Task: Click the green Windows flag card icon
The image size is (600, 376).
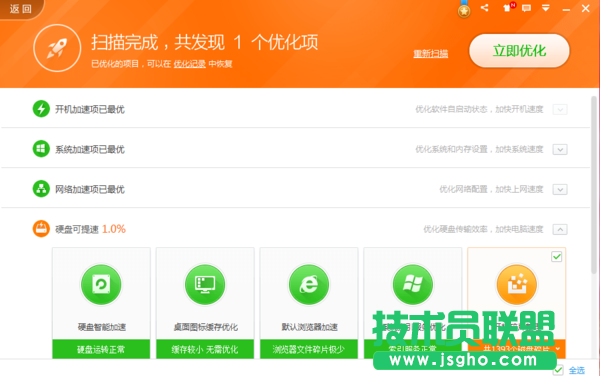Action: click(x=413, y=285)
